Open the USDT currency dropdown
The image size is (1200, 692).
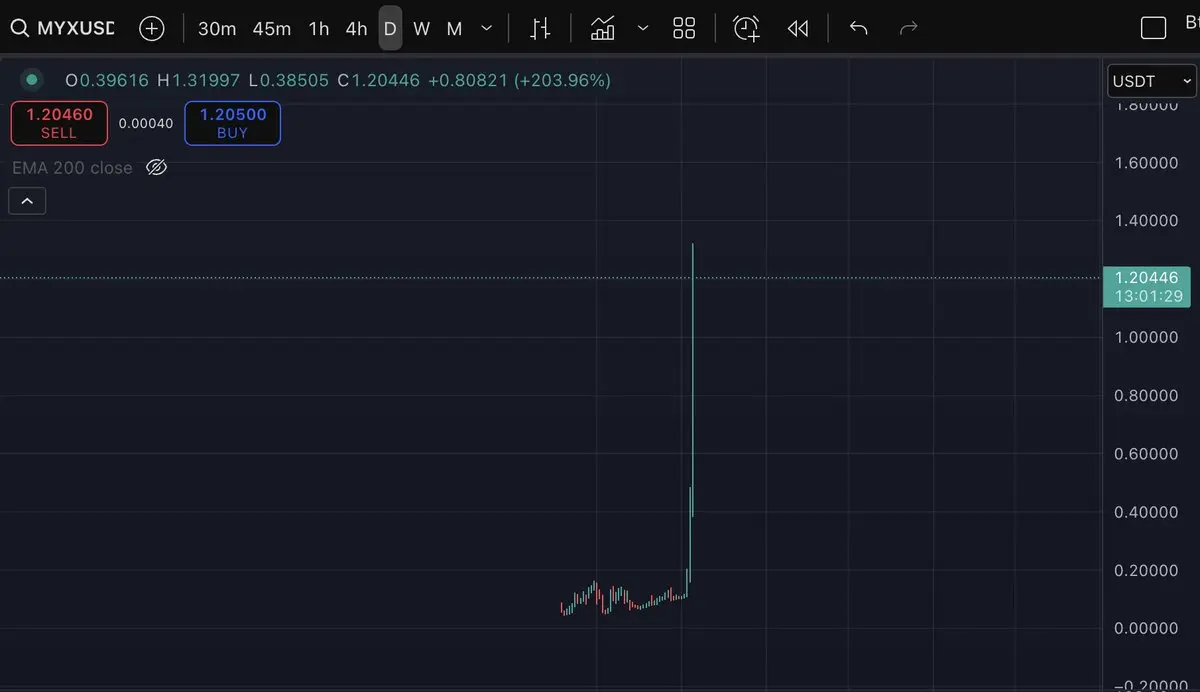pyautogui.click(x=1152, y=81)
